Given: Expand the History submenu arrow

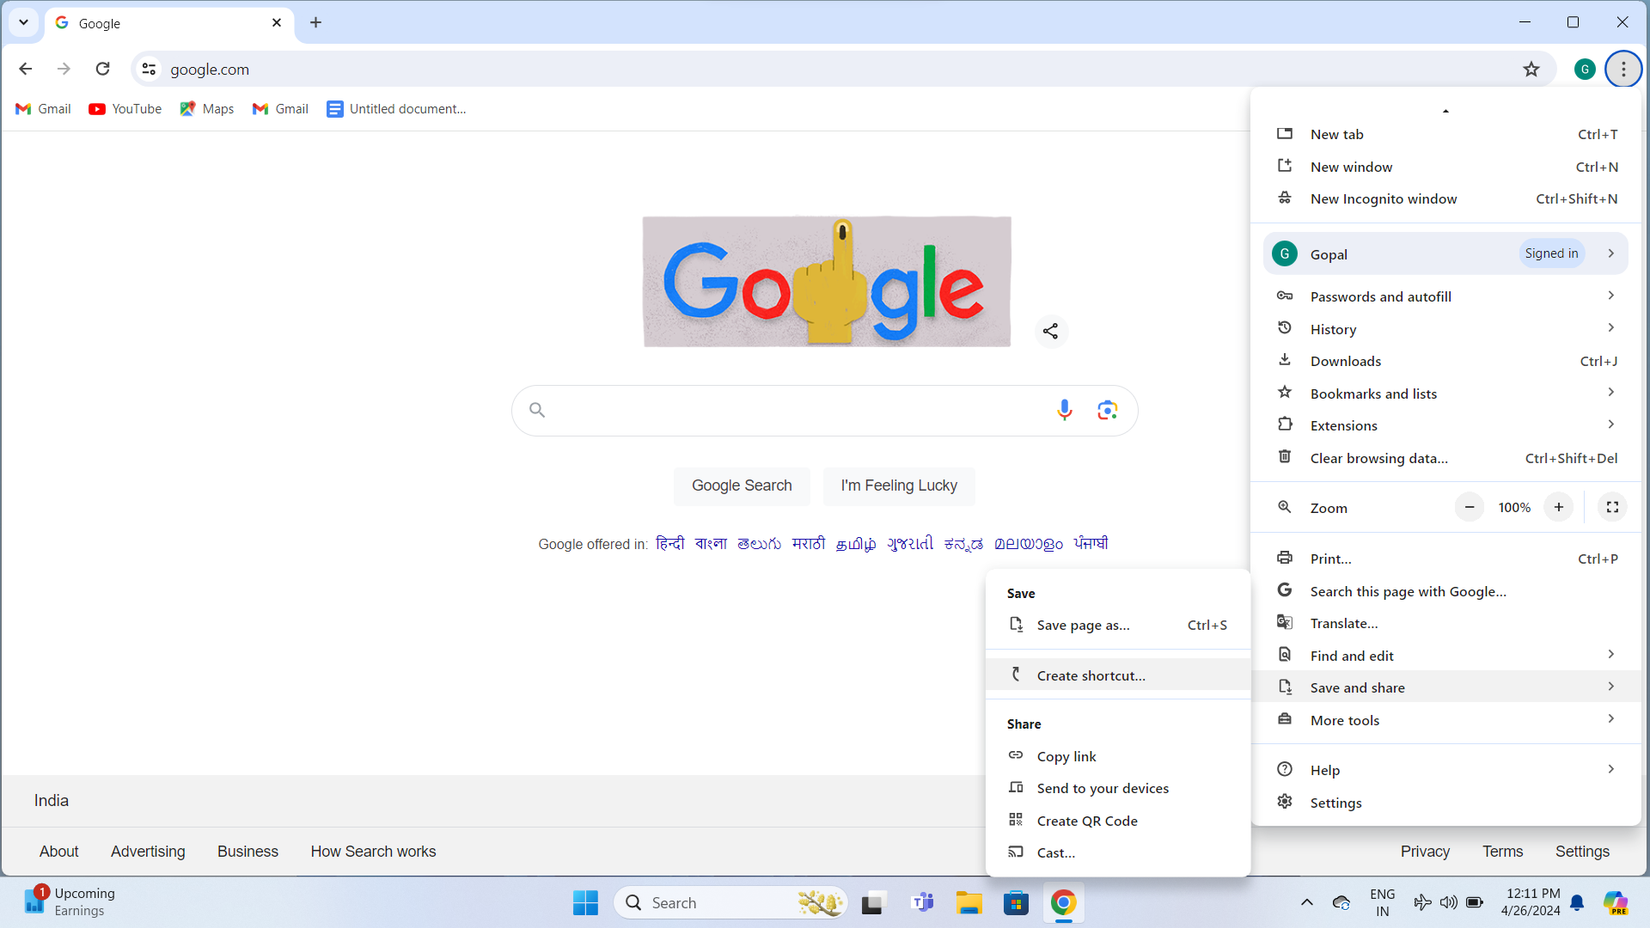Looking at the screenshot, I should tap(1610, 328).
